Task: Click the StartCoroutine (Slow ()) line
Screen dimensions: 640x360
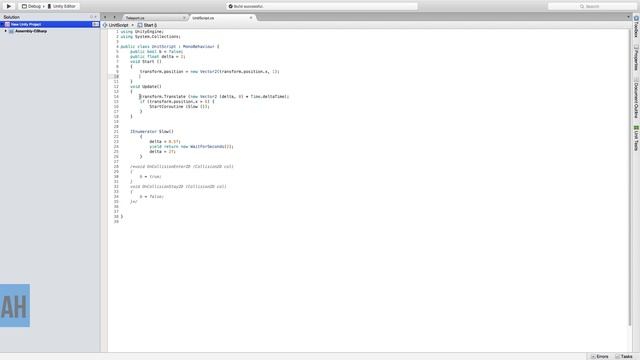Action: click(x=179, y=107)
